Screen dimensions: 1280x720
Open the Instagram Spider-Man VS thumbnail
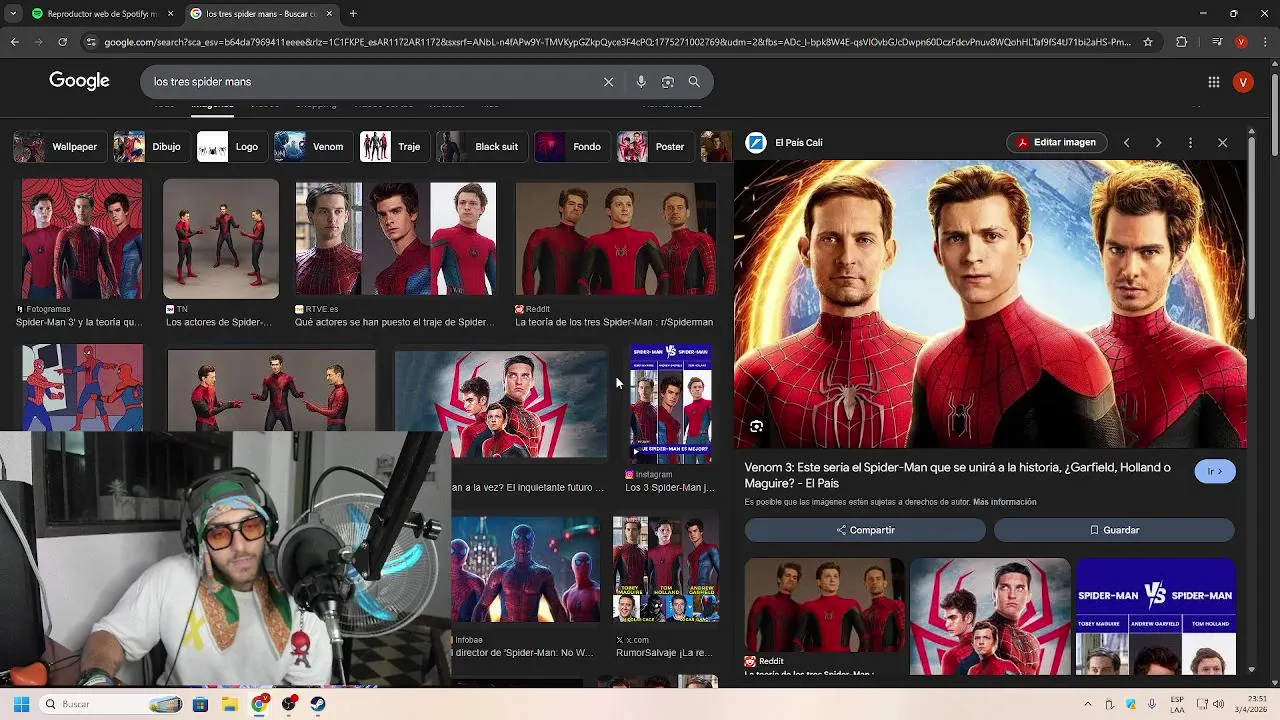coord(671,404)
